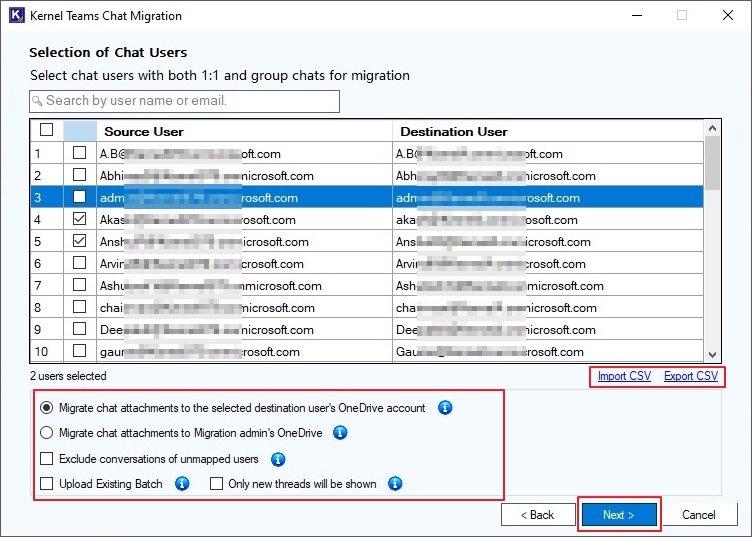Enable Upload Existing Batch checkbox

47,483
